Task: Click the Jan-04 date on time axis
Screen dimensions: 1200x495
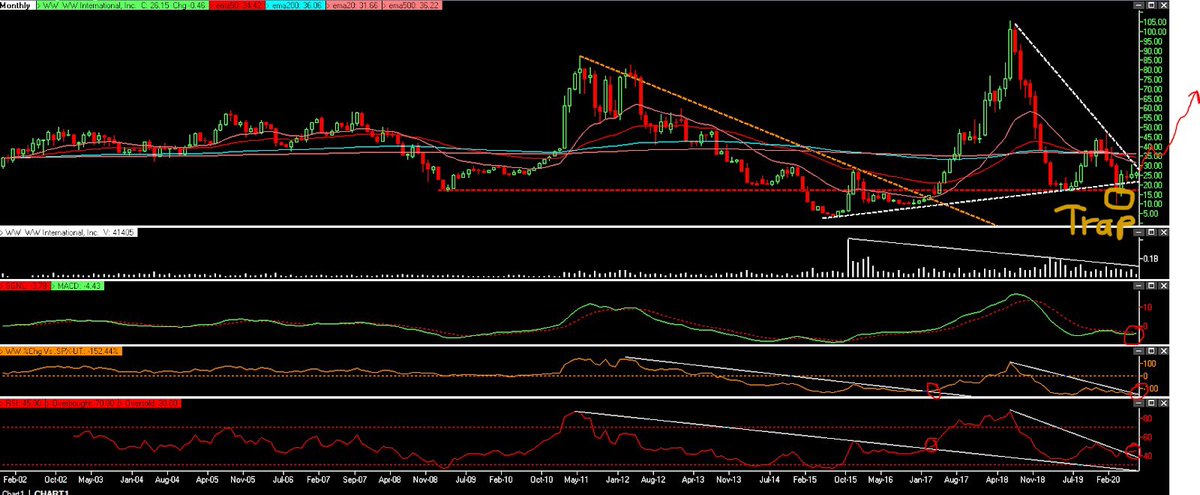Action: [x=132, y=481]
